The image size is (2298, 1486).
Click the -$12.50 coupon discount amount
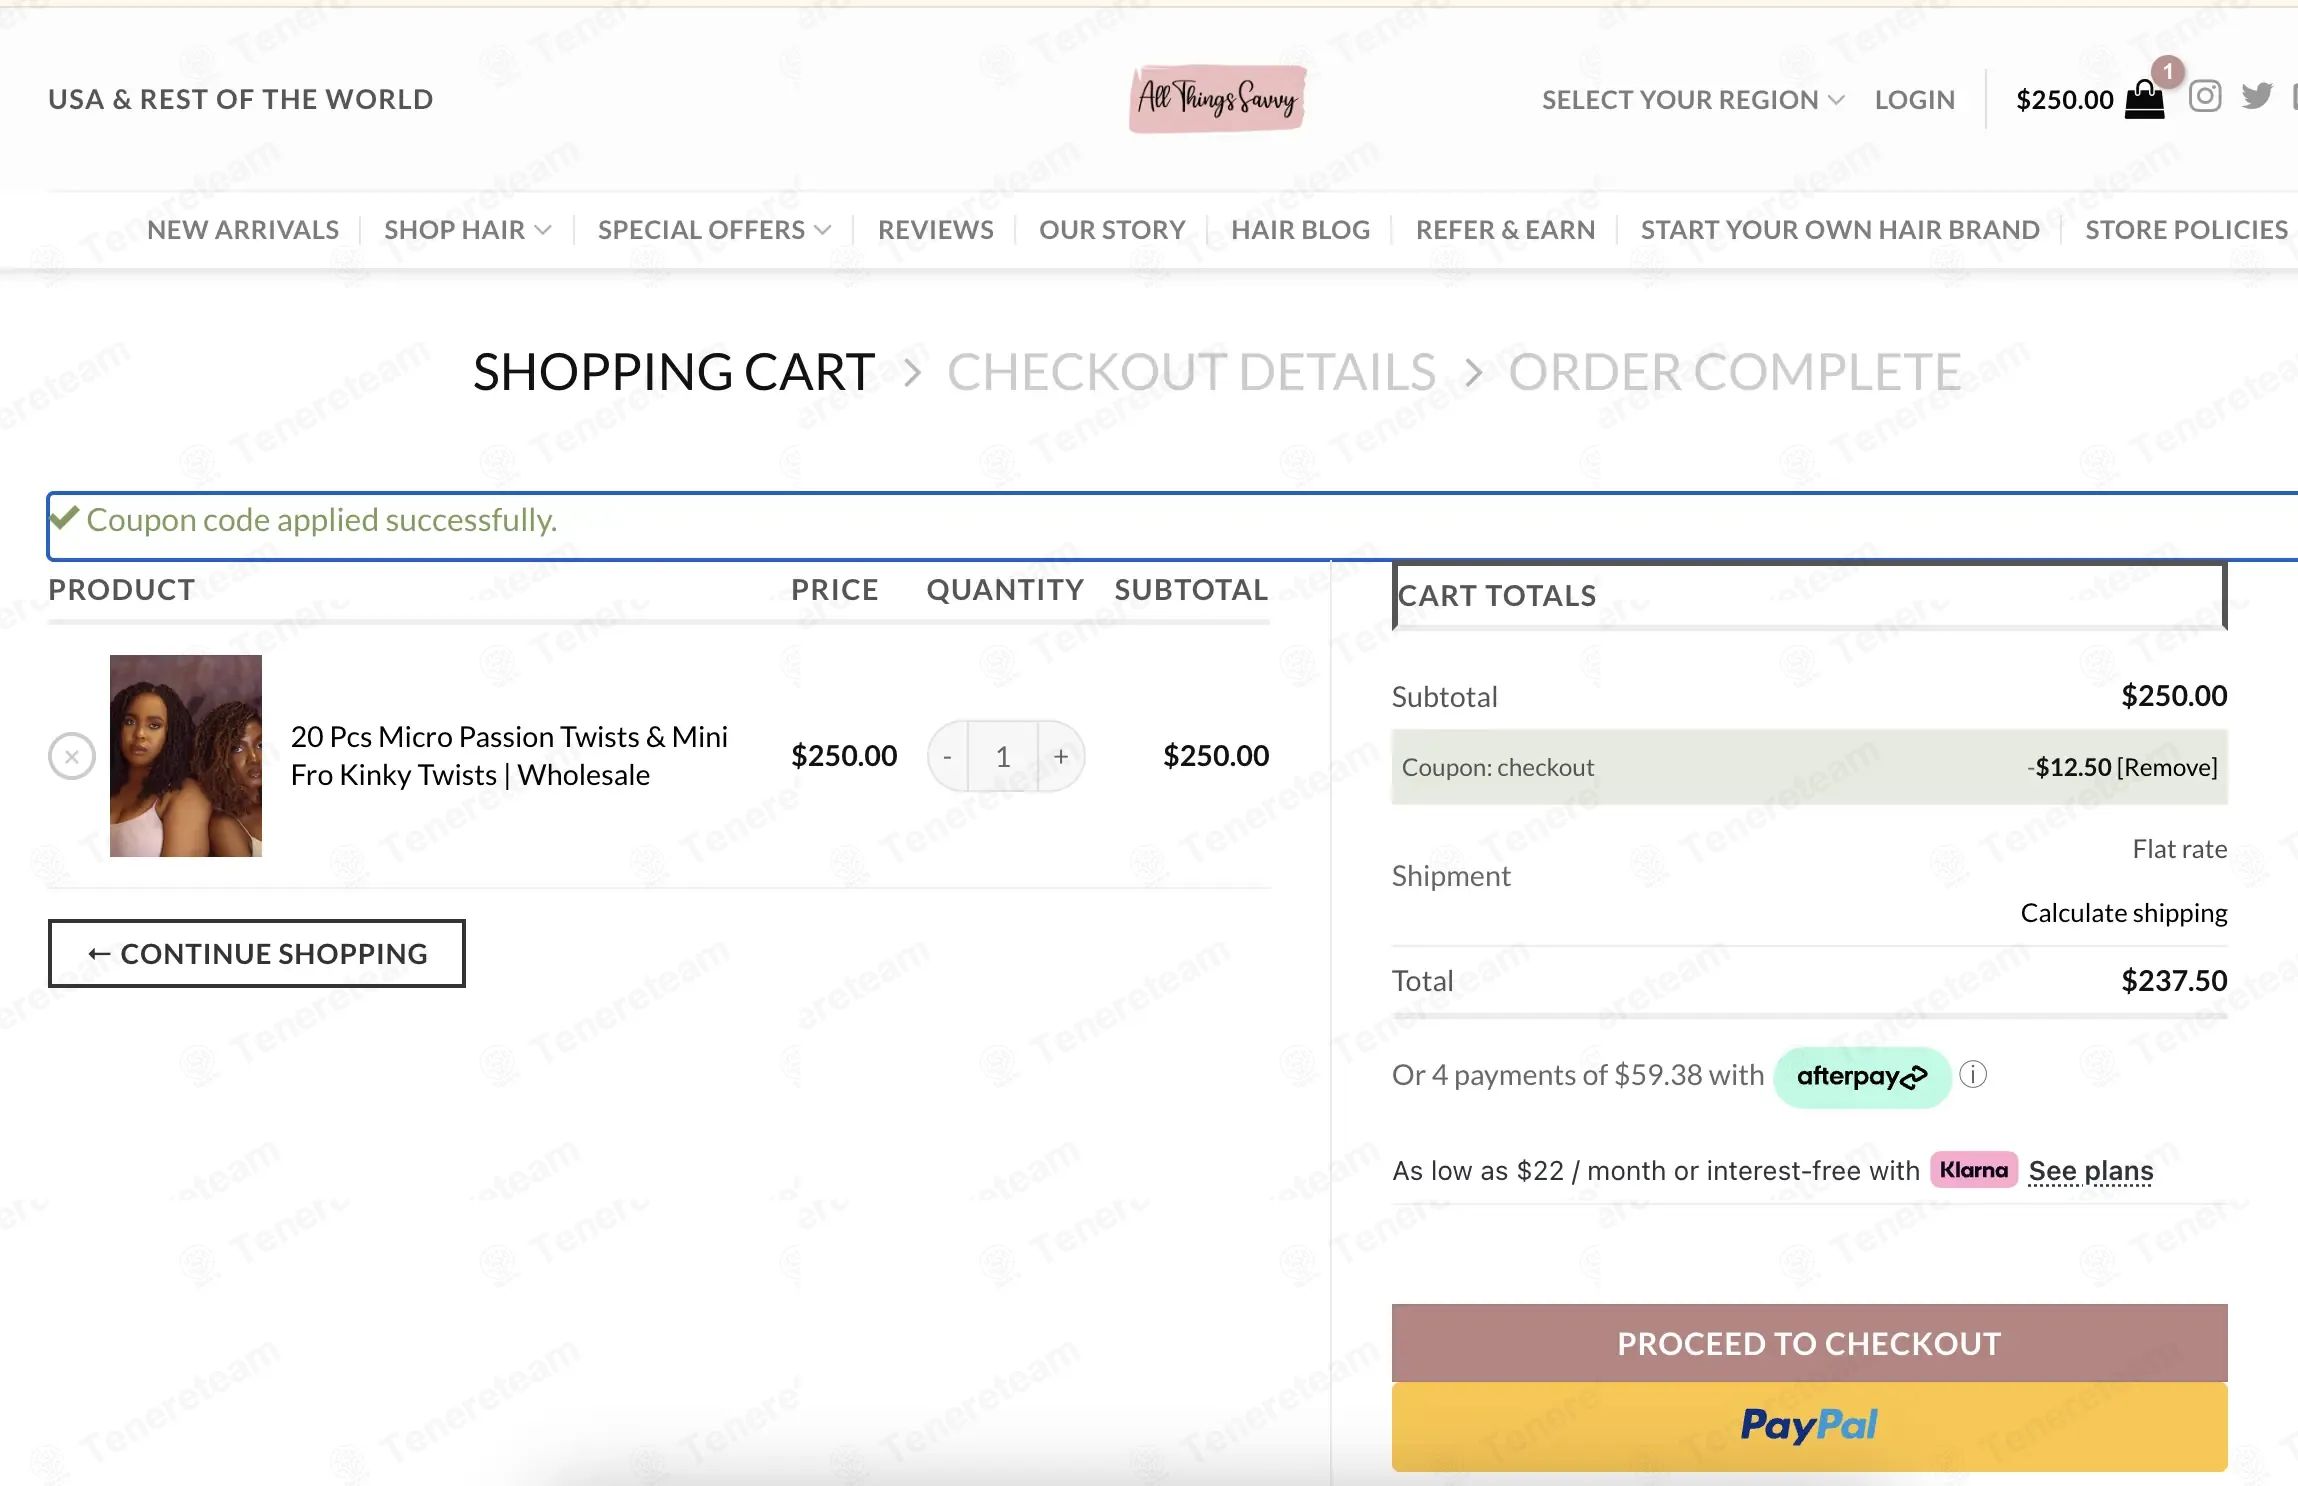coord(2070,767)
